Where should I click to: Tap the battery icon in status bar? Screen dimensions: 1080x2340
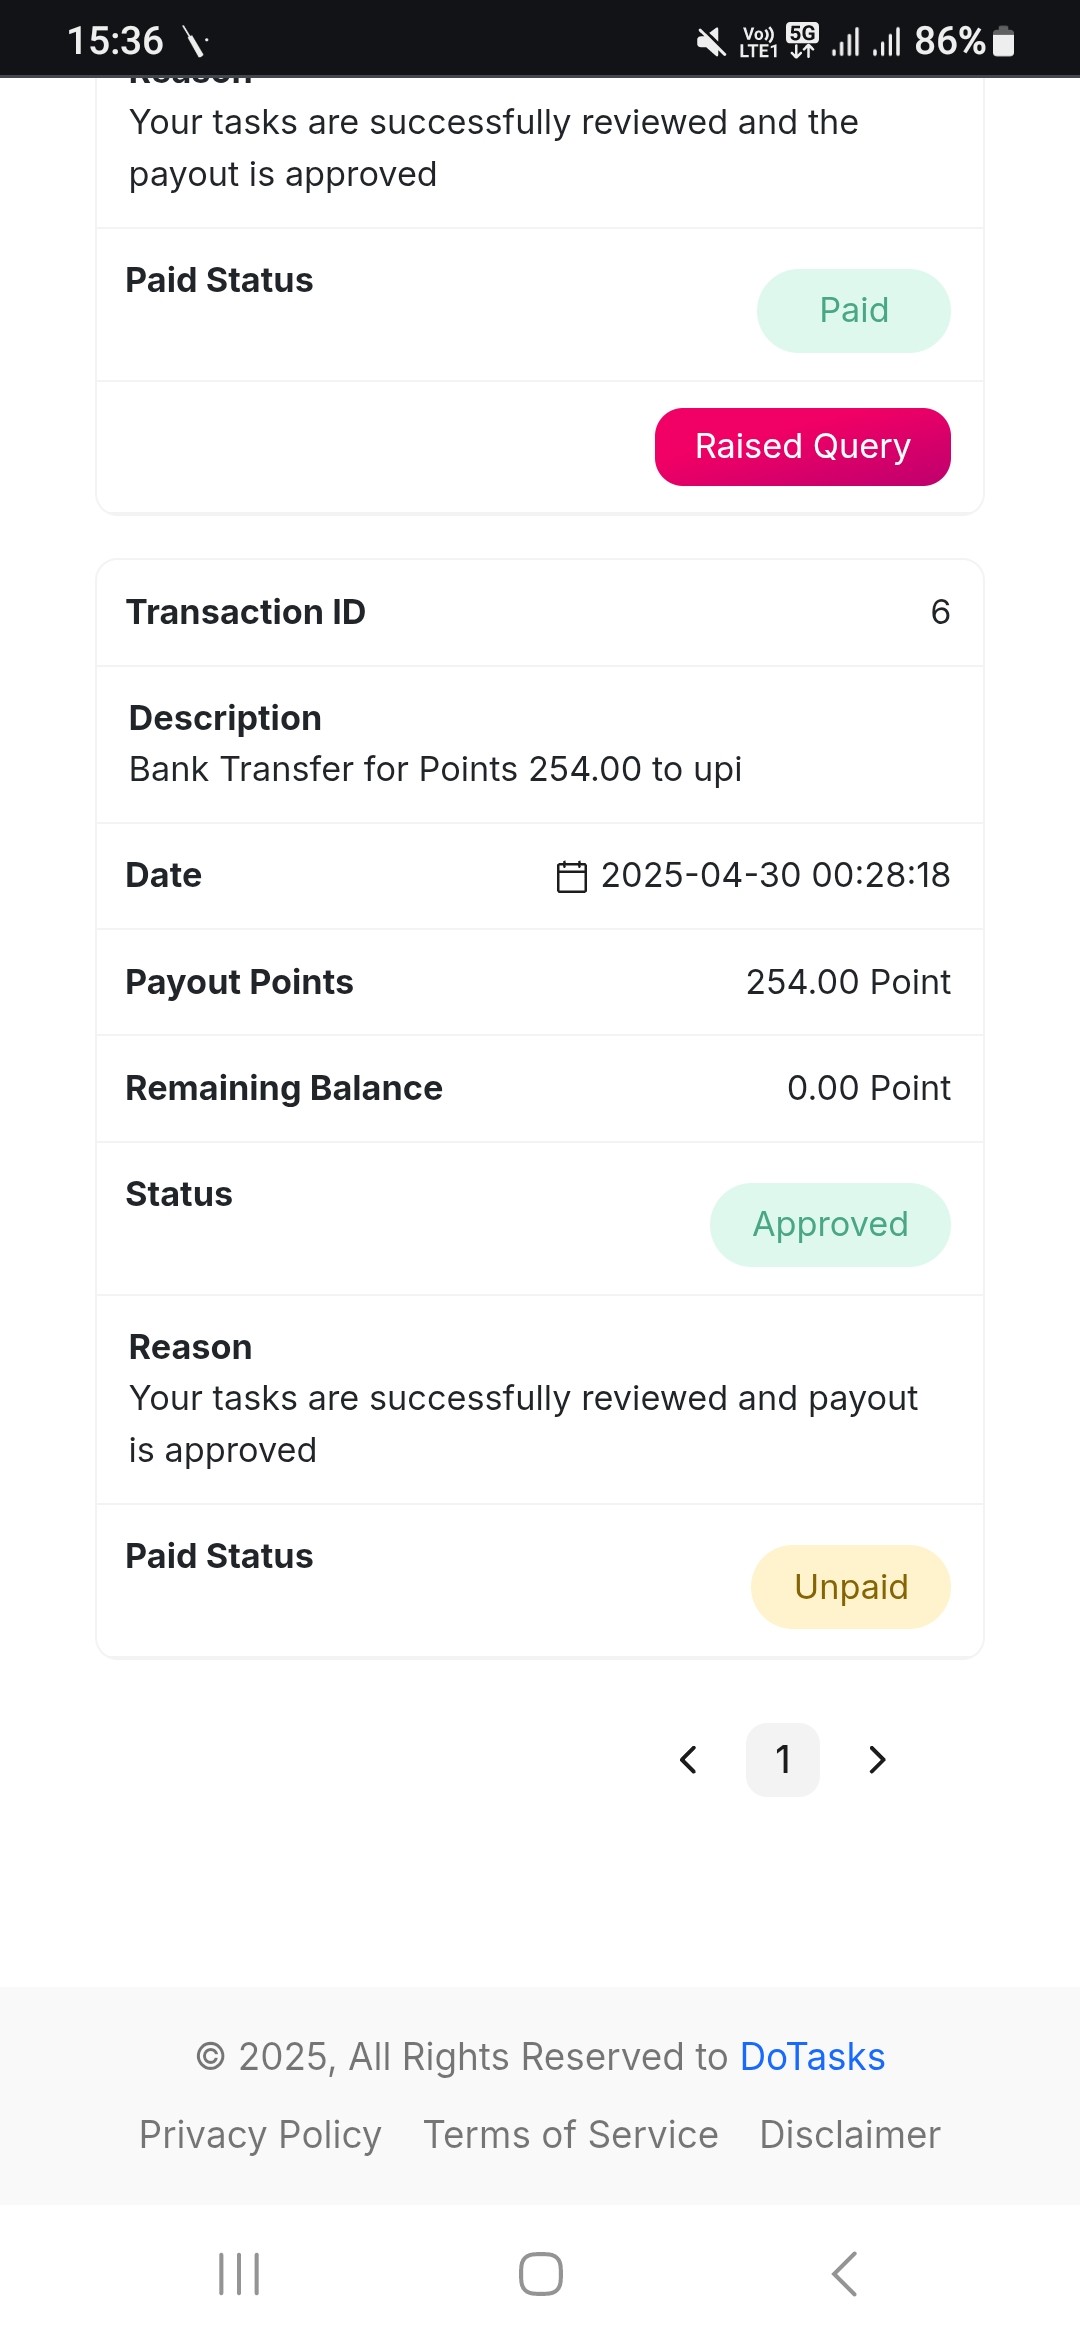(x=1004, y=42)
